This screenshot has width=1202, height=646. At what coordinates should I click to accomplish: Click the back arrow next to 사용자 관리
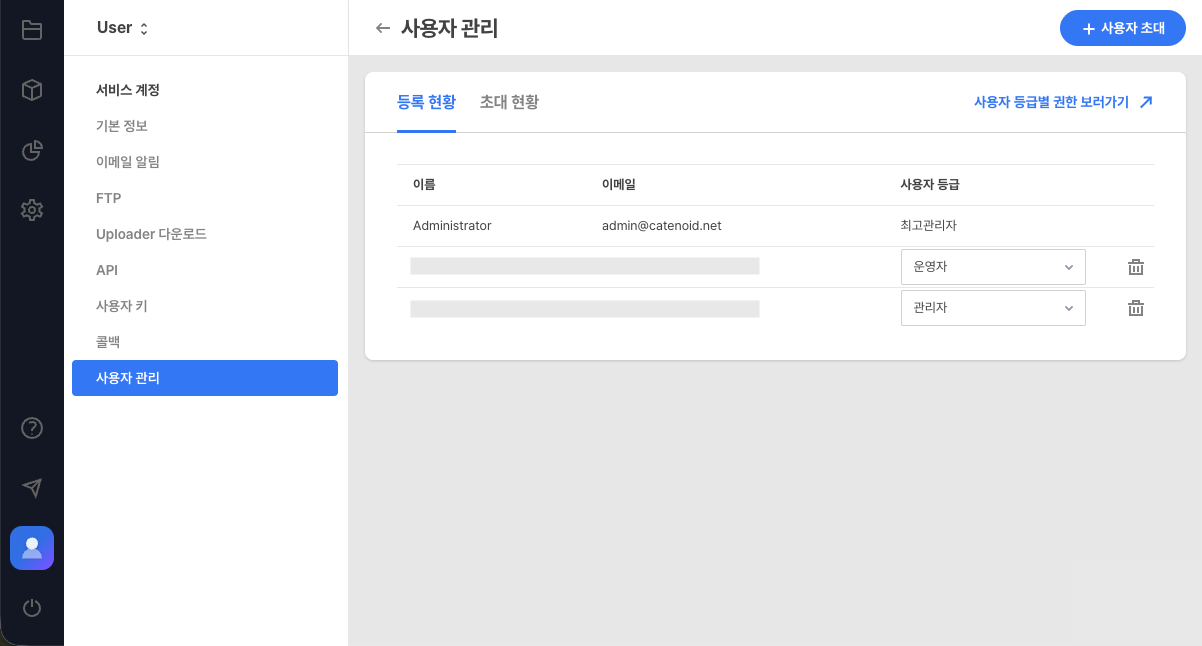(x=383, y=29)
